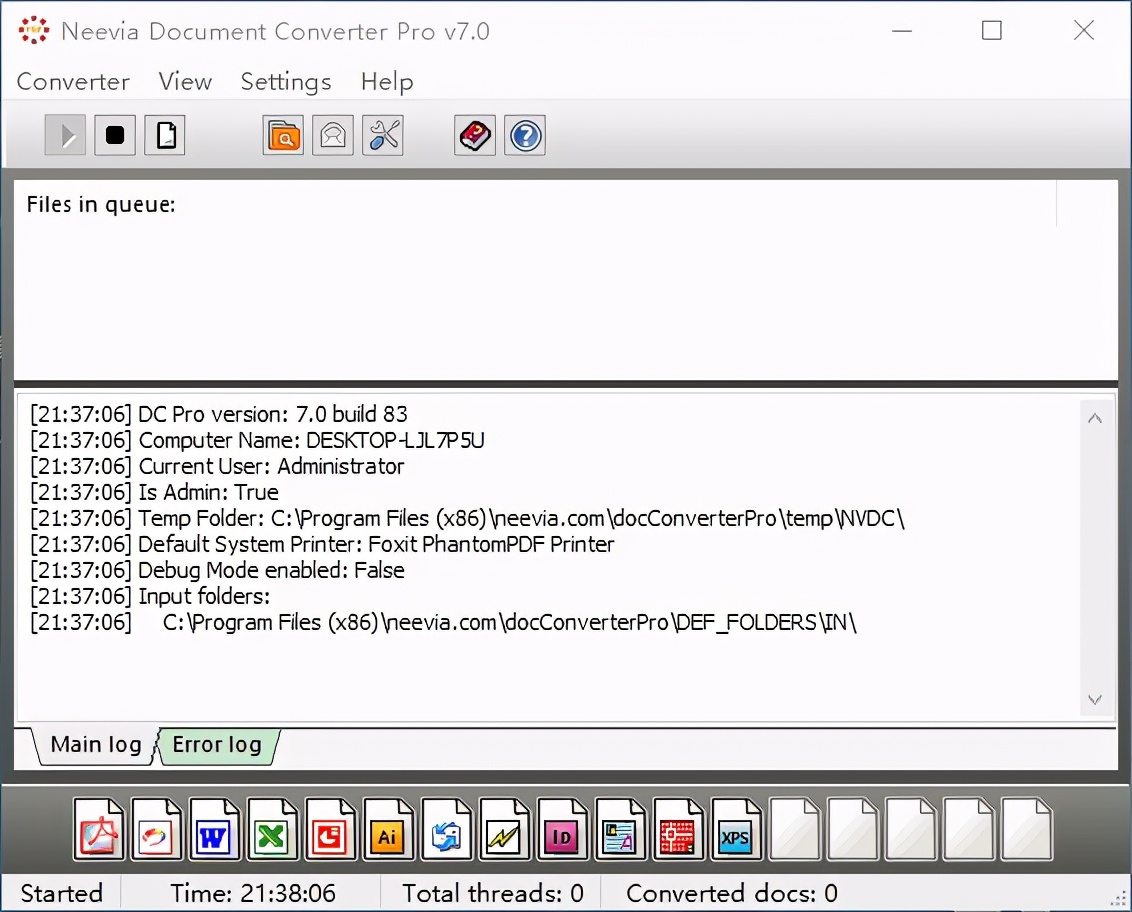Screen dimensions: 1132x912
Task: Click the 'Time: 21:38:06' status entry
Action: [x=253, y=893]
